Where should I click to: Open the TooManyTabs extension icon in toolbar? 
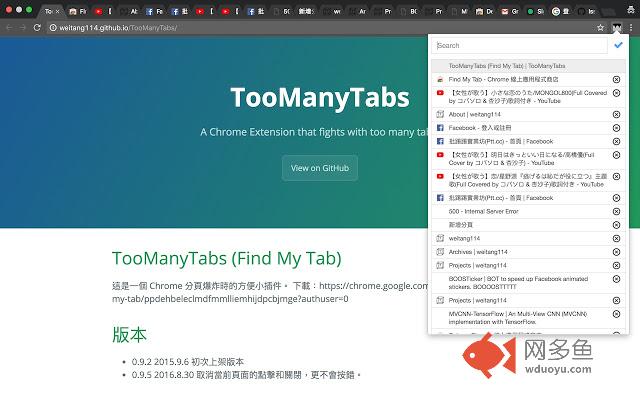pos(616,28)
